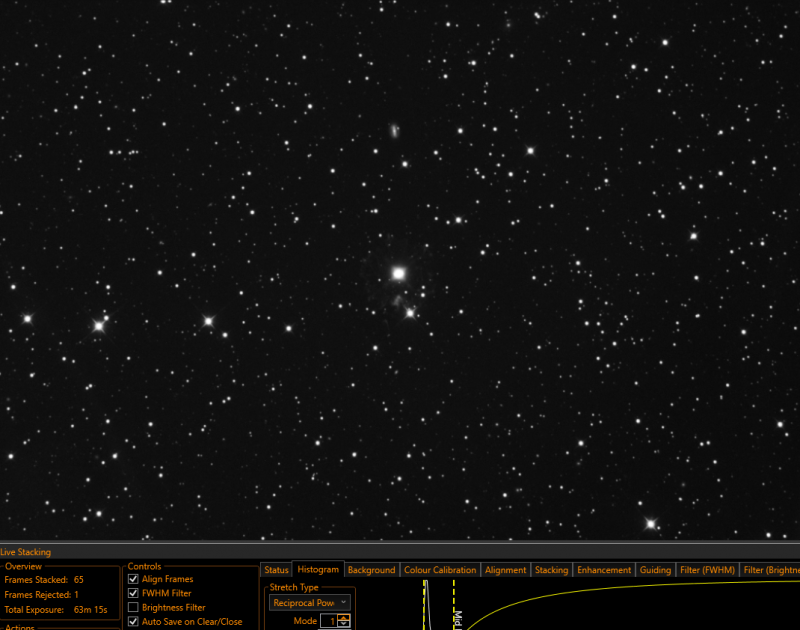Select the Mid level histogram marker line
The width and height of the screenshot is (800, 630).
[454, 604]
